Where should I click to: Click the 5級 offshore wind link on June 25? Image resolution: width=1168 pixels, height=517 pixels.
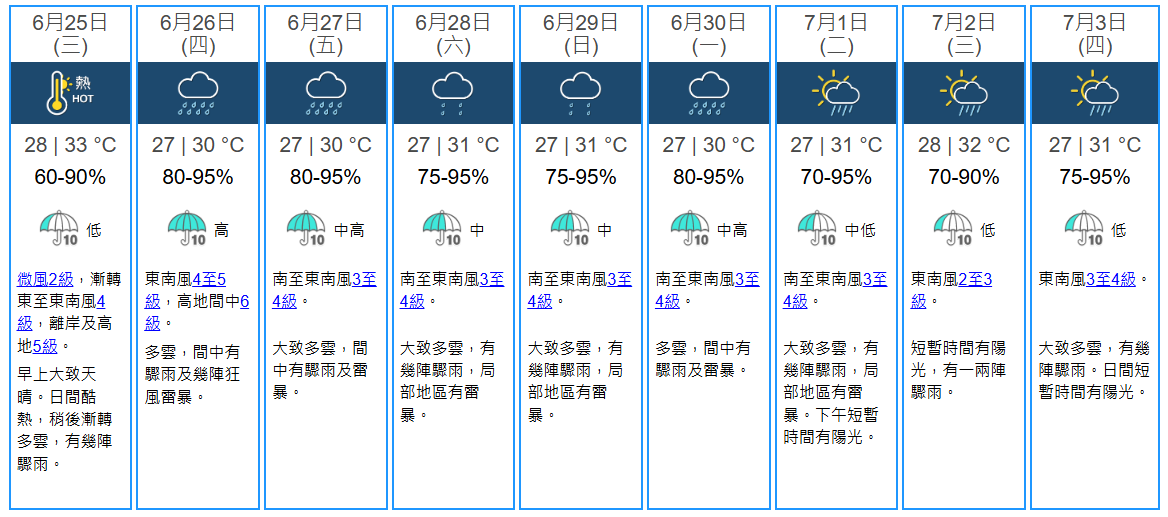(46, 345)
